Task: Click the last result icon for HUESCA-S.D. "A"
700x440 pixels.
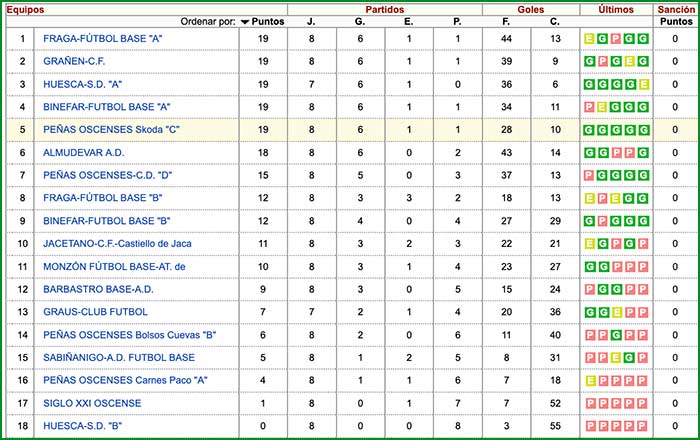Action: (645, 85)
